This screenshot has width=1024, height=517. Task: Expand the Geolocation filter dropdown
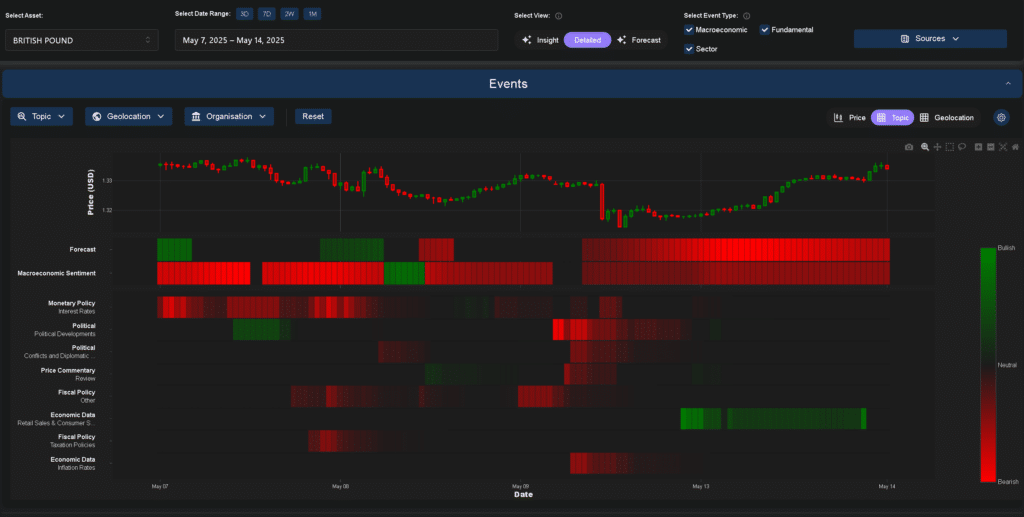[x=128, y=117]
